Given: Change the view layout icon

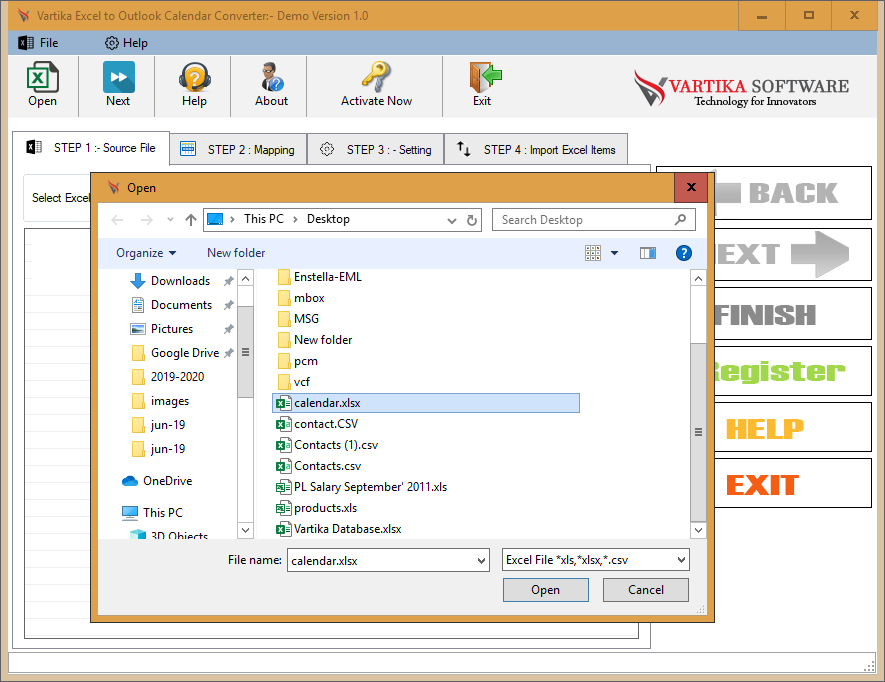Looking at the screenshot, I should pyautogui.click(x=593, y=253).
